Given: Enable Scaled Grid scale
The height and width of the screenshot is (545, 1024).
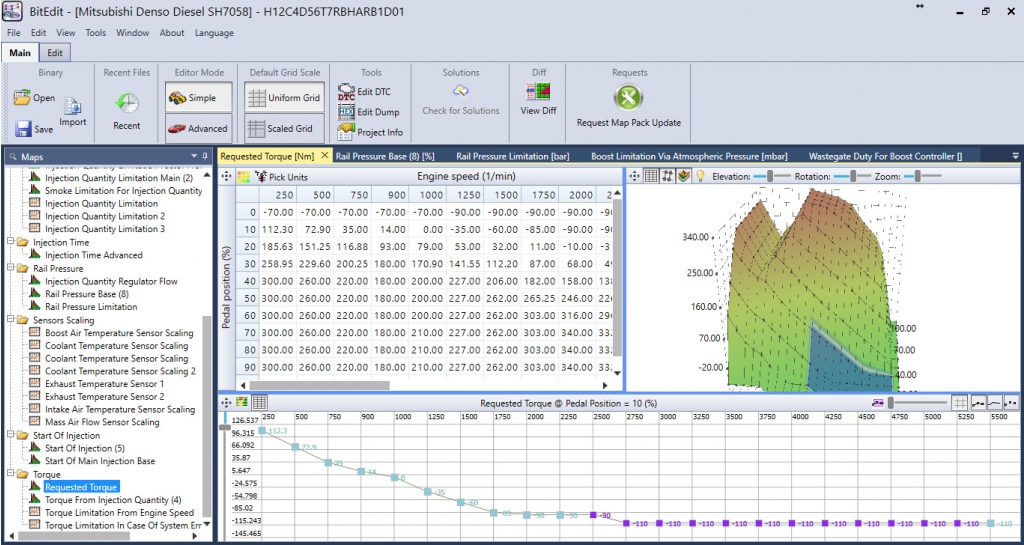Looking at the screenshot, I should coord(285,129).
